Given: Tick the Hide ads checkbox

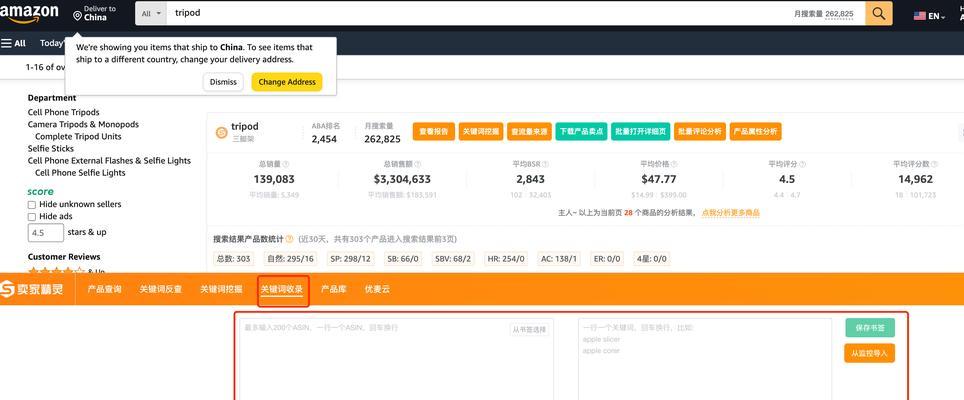Looking at the screenshot, I should pyautogui.click(x=32, y=217).
